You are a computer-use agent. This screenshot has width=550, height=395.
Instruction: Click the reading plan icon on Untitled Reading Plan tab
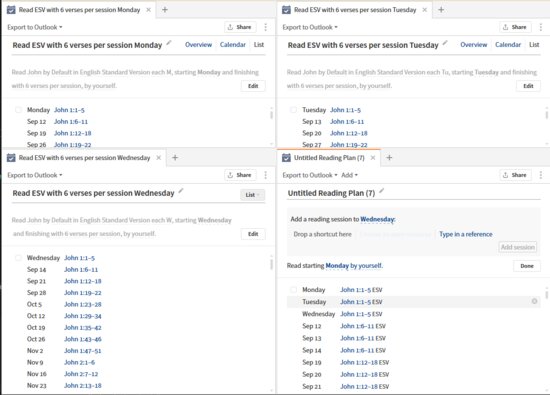tap(286, 158)
